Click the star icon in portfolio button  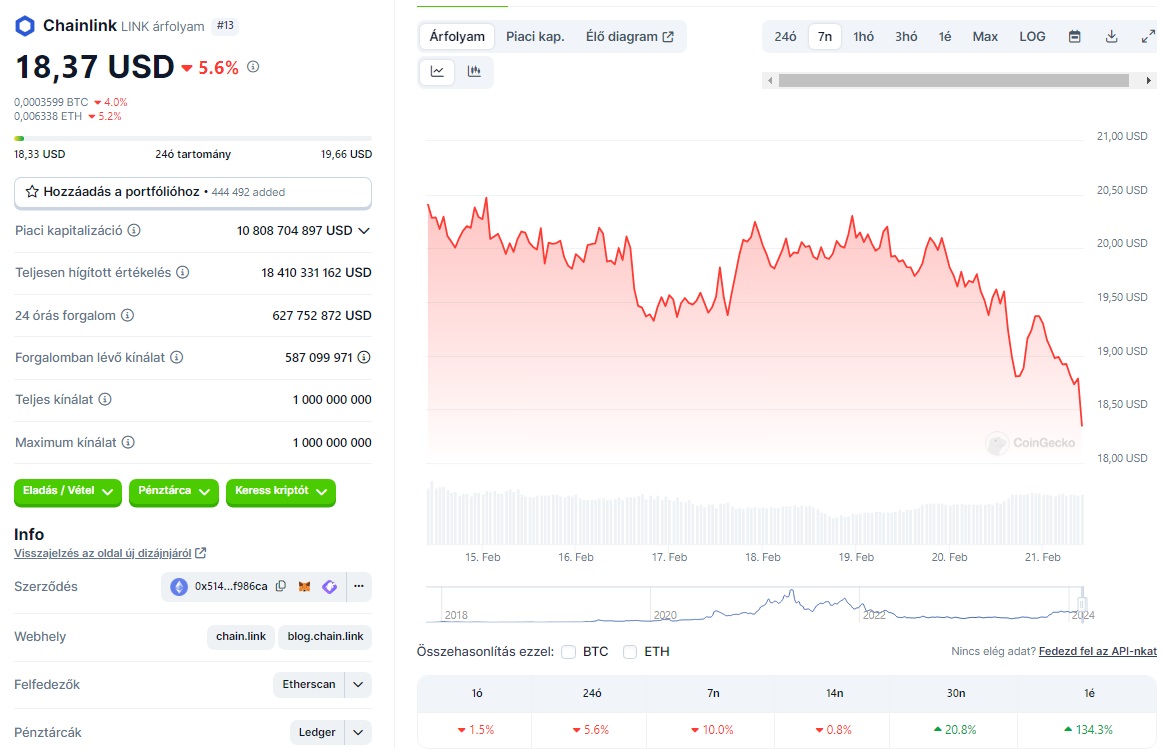[32, 192]
